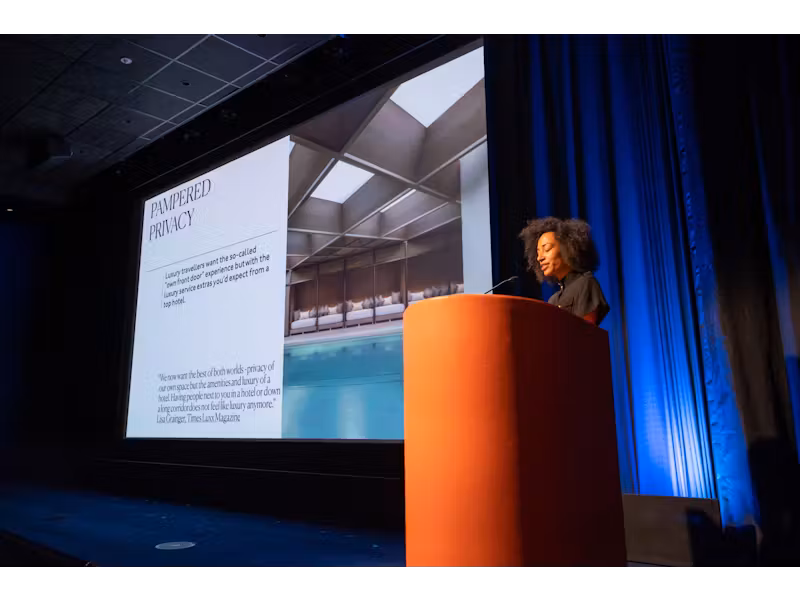The image size is (800, 600).
Task: Click the Lisa Grainger quote text
Action: click(217, 391)
